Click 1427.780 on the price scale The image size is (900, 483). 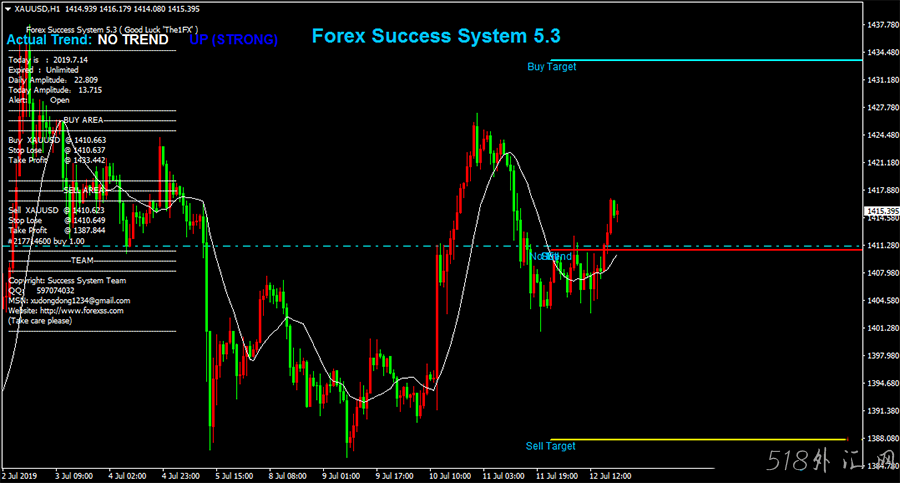(x=883, y=107)
